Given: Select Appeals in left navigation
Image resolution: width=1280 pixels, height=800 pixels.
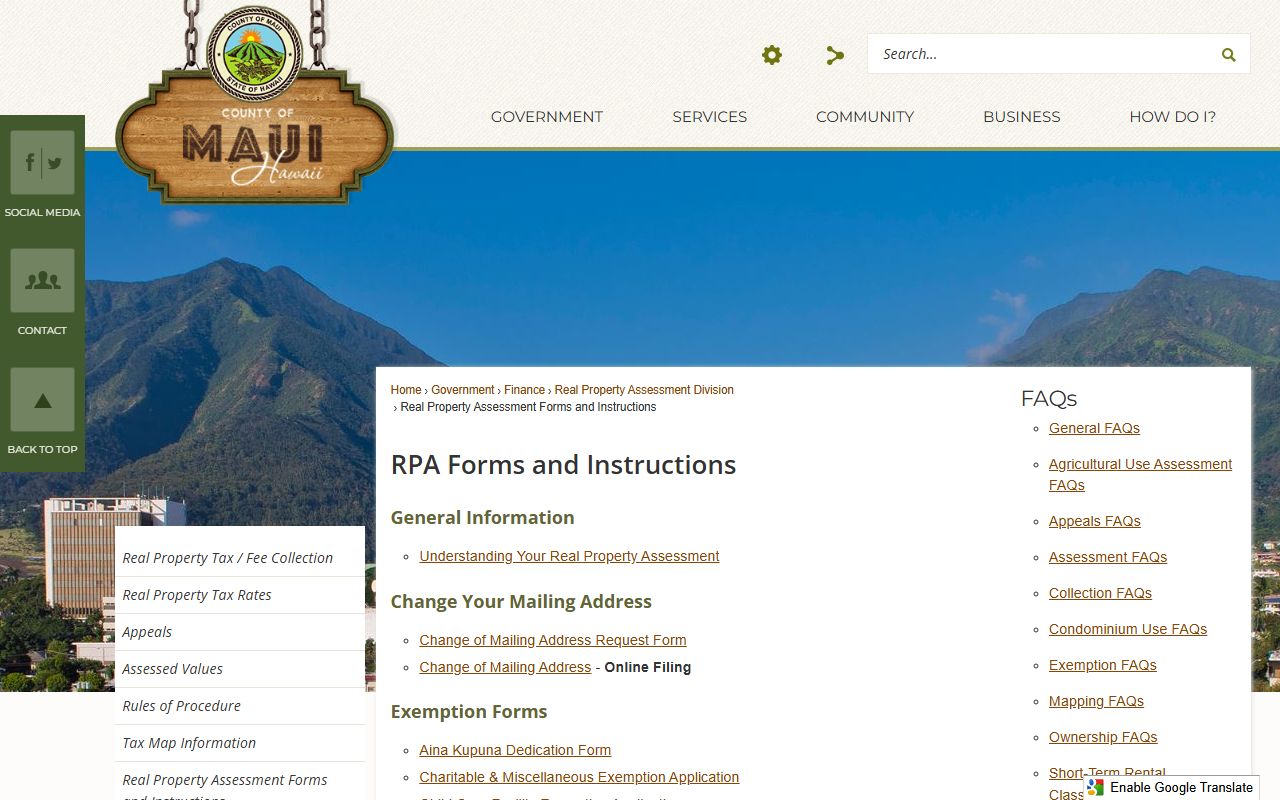Looking at the screenshot, I should [x=240, y=632].
